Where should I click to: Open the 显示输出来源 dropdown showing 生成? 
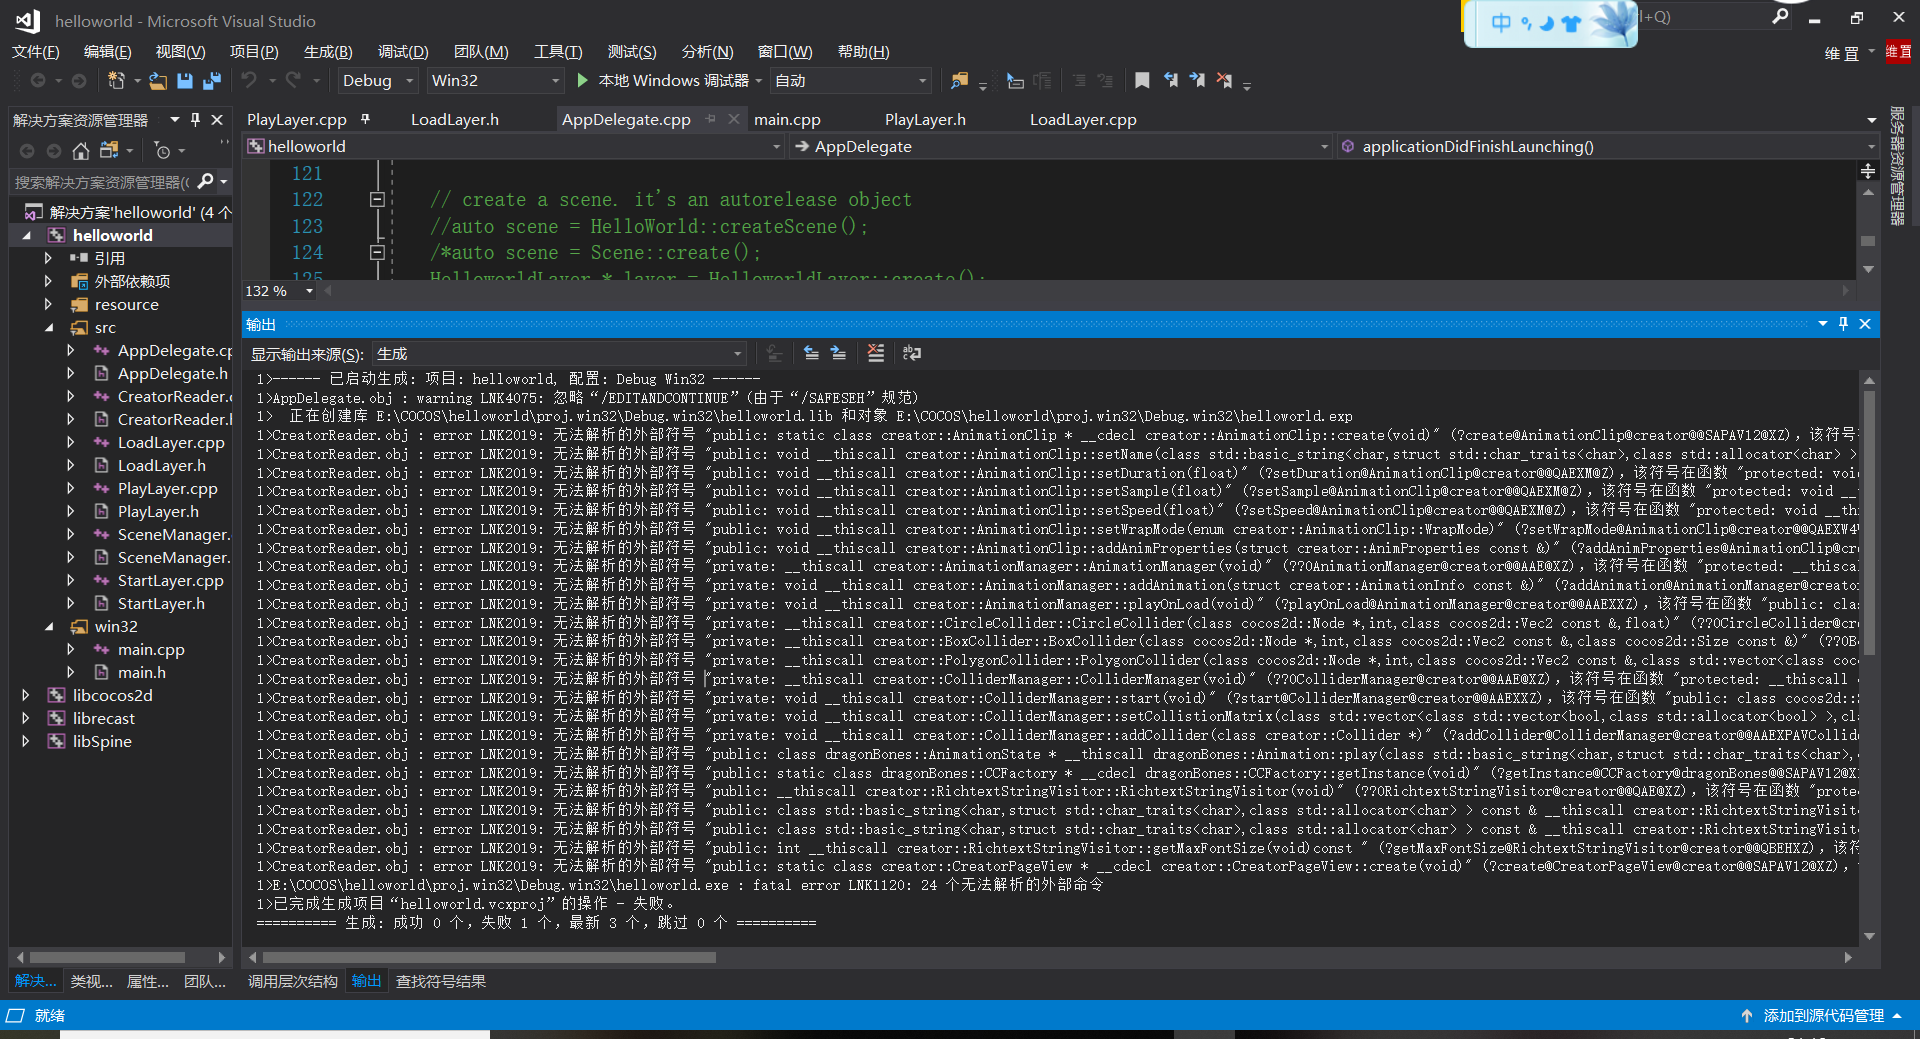pyautogui.click(x=560, y=353)
